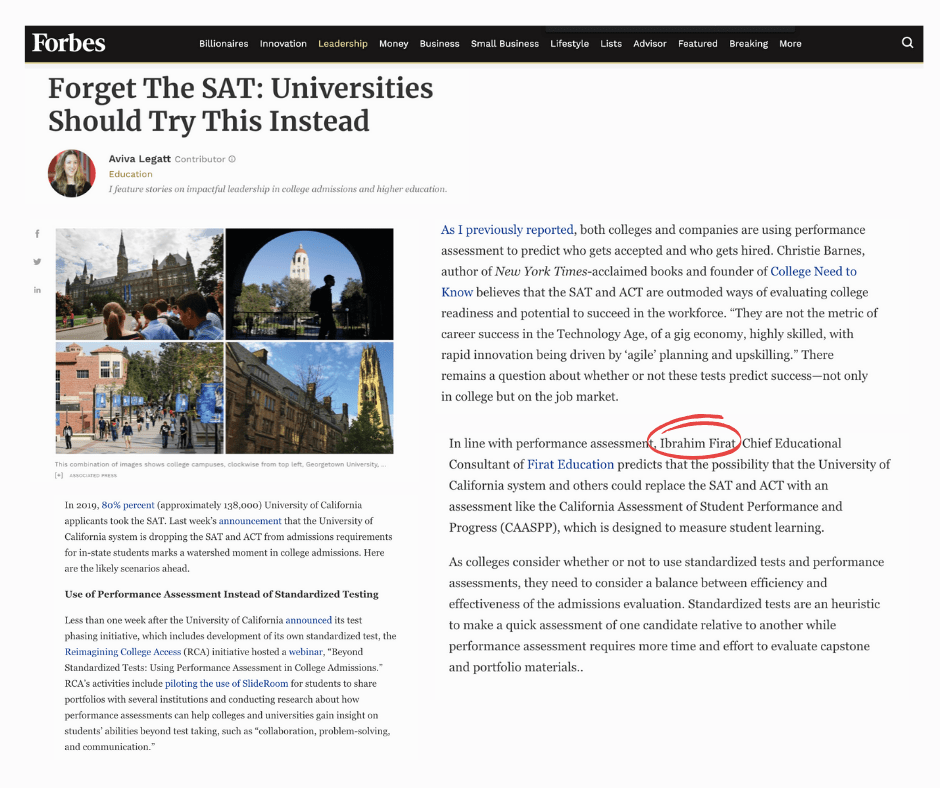Select Leadership in the navigation bar
Screen dimensions: 940x788
(343, 44)
